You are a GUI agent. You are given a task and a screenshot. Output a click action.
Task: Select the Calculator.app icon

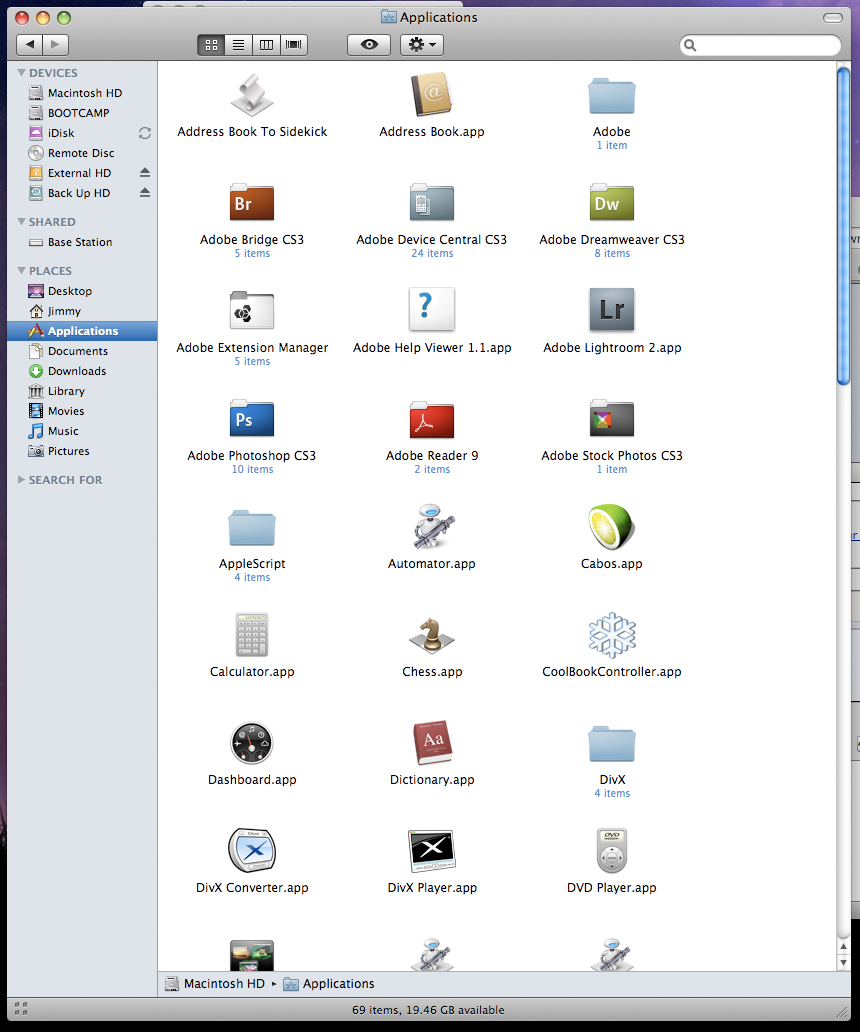(252, 634)
